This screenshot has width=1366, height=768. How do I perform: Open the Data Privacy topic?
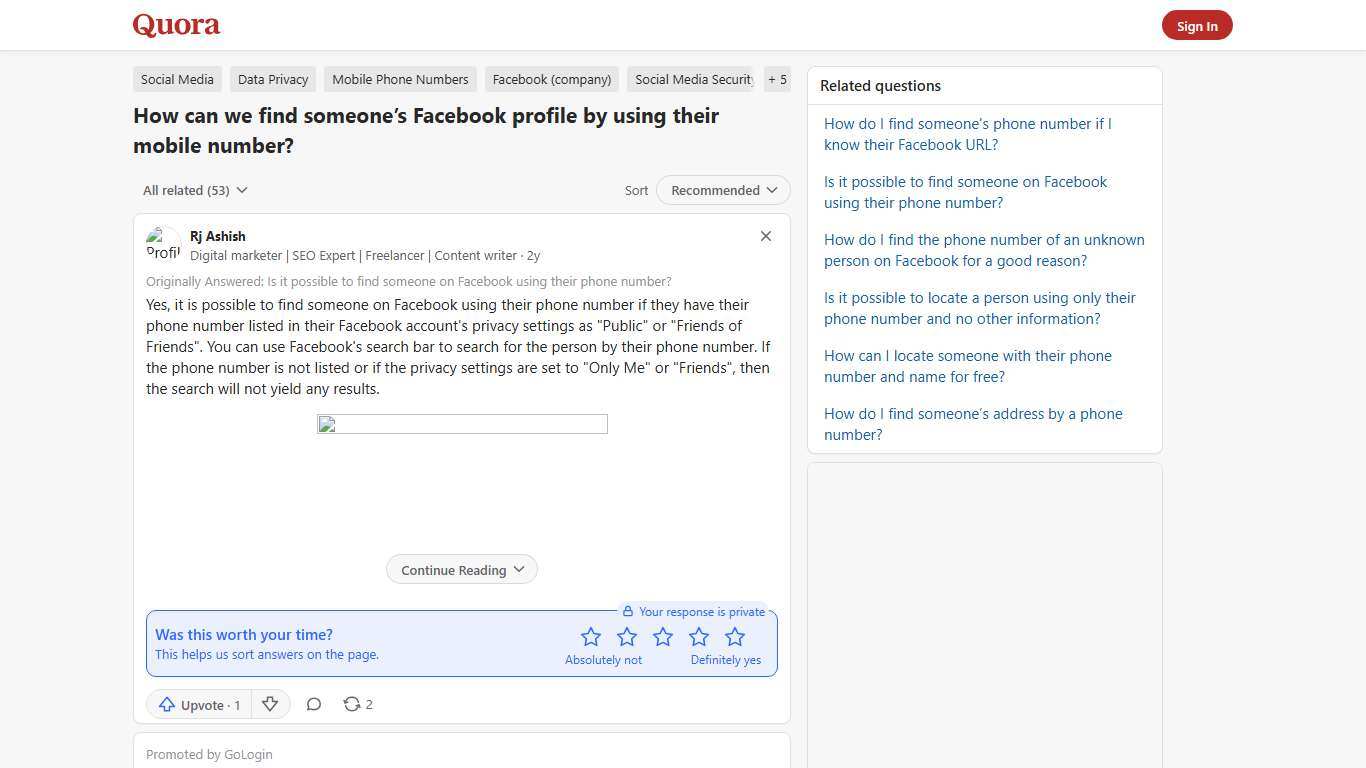(272, 79)
